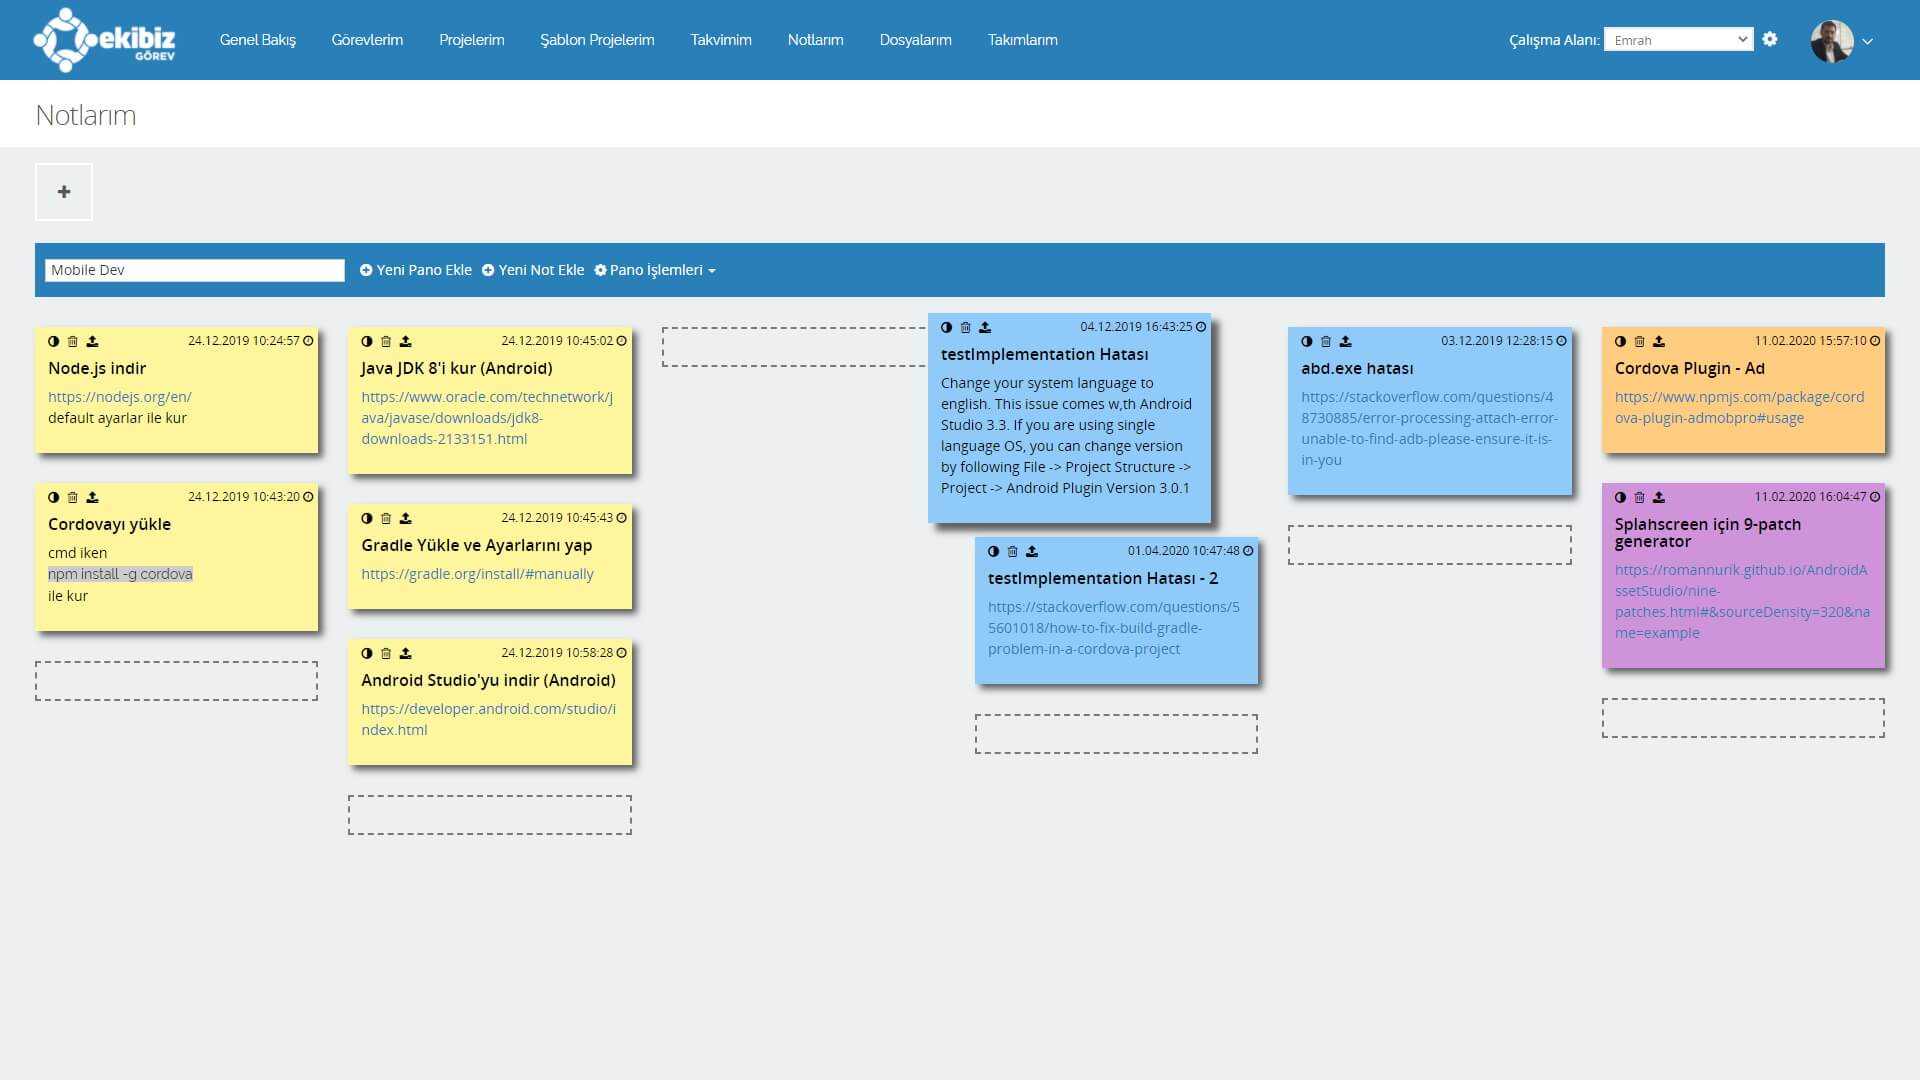Open workspace settings gear icon
The height and width of the screenshot is (1080, 1920).
coord(1770,39)
